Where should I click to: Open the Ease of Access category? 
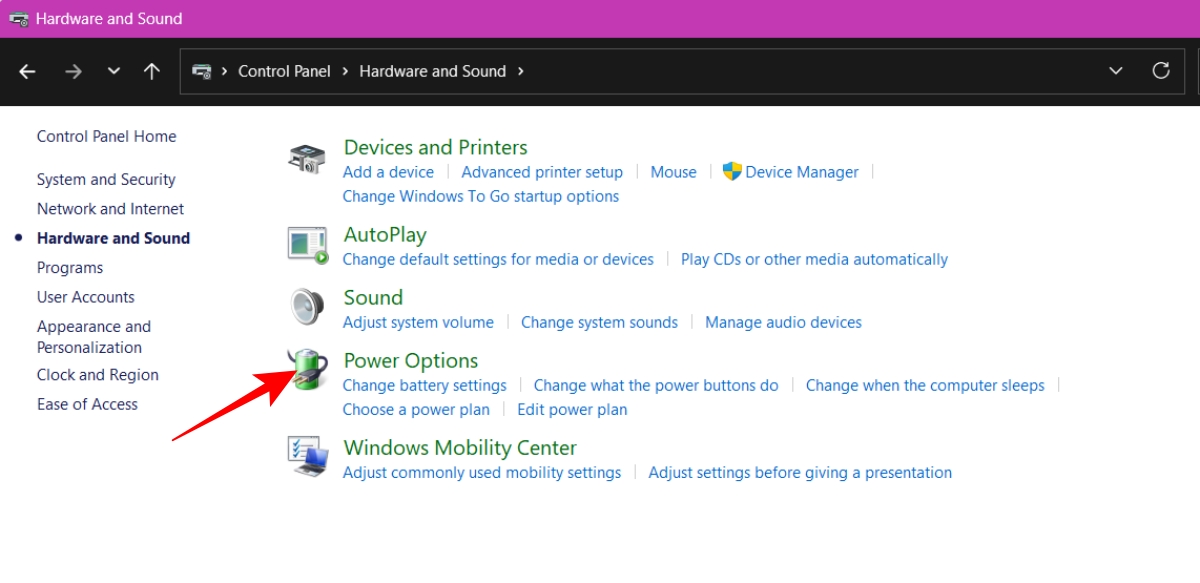tap(87, 404)
